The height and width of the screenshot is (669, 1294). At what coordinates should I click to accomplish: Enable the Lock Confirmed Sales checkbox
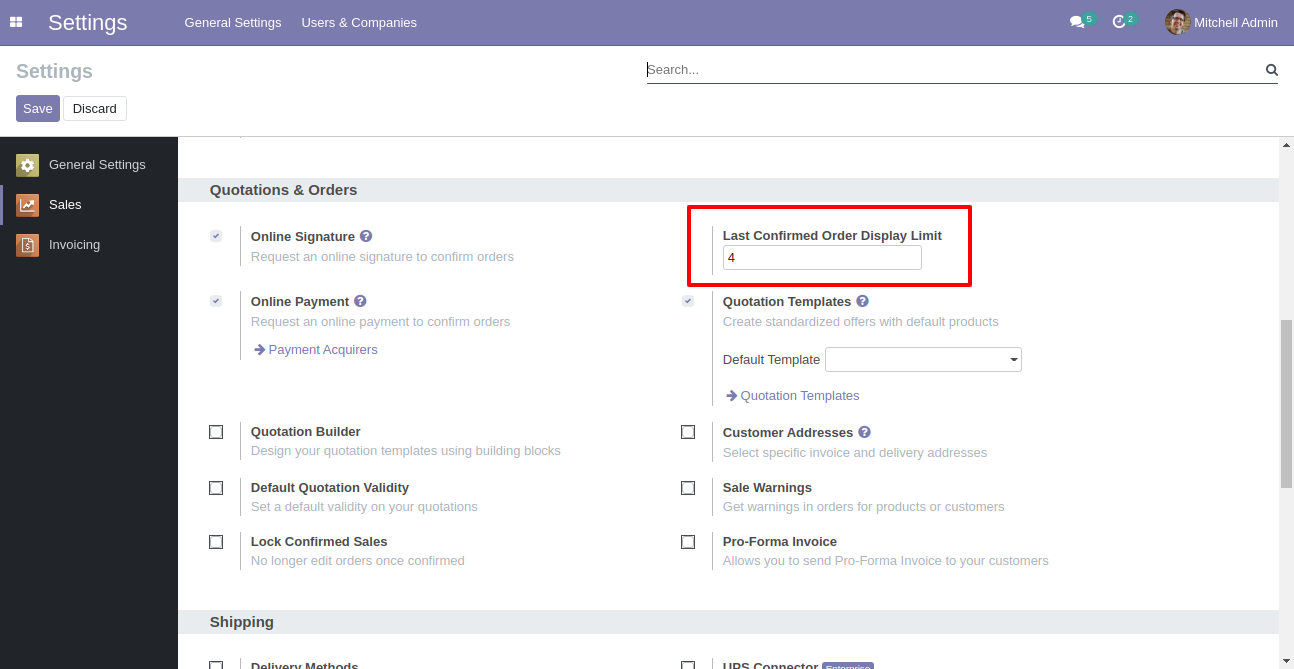[x=216, y=542]
